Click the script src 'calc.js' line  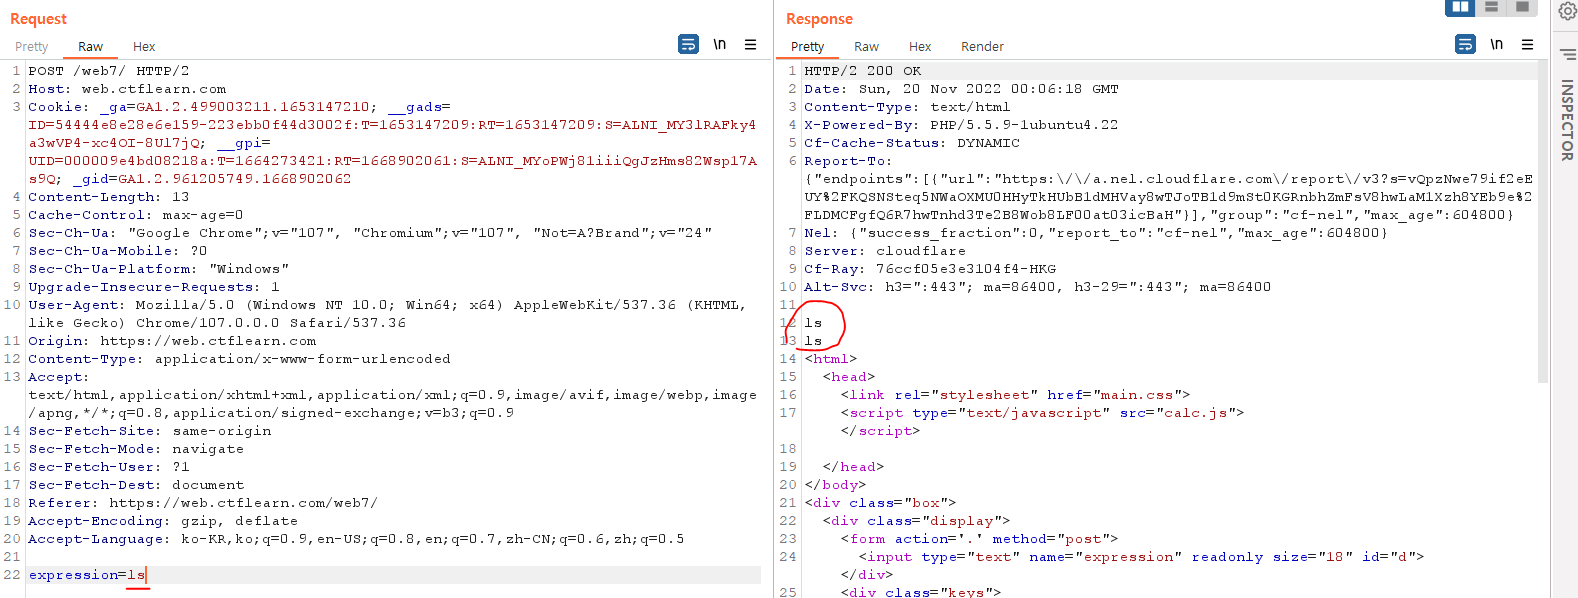click(x=1042, y=413)
